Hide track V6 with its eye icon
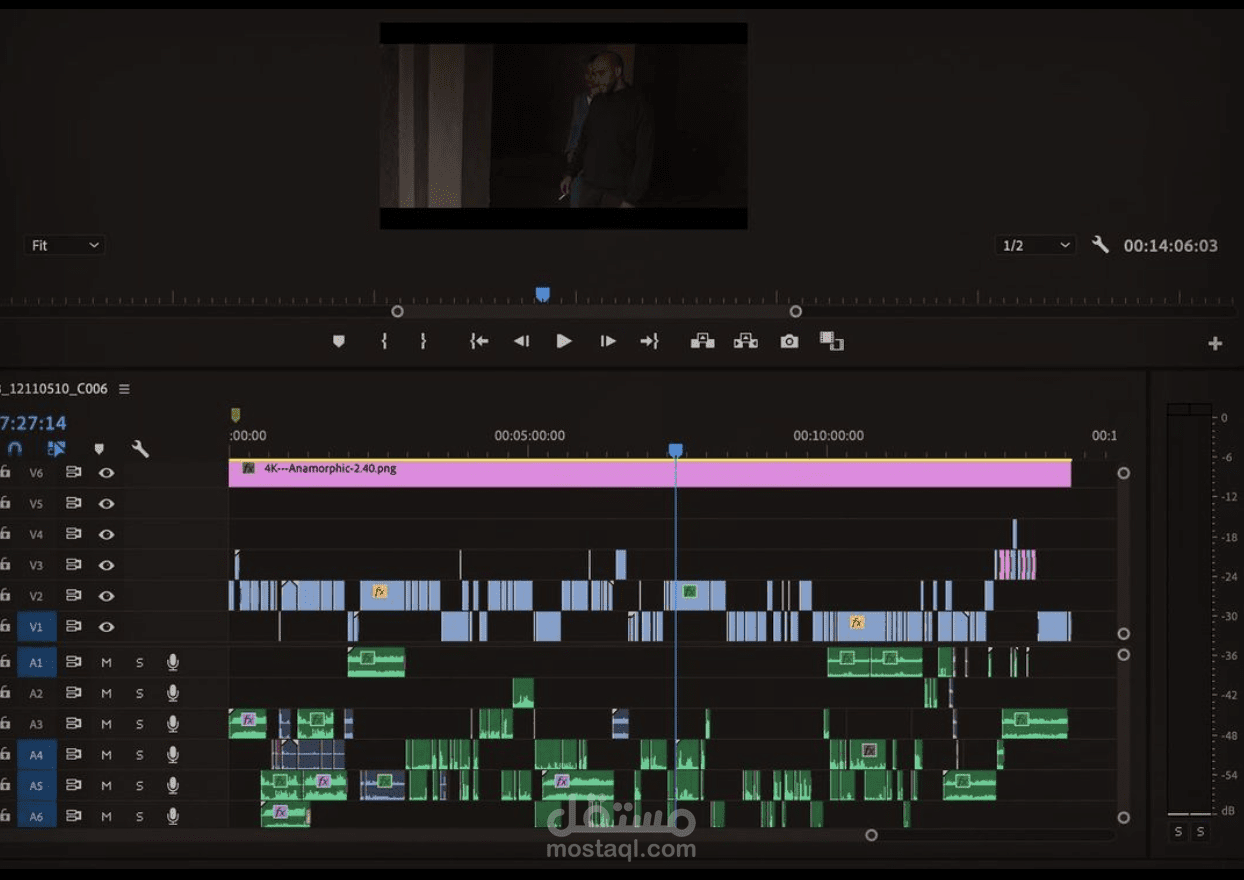The image size is (1244, 880). pos(106,472)
